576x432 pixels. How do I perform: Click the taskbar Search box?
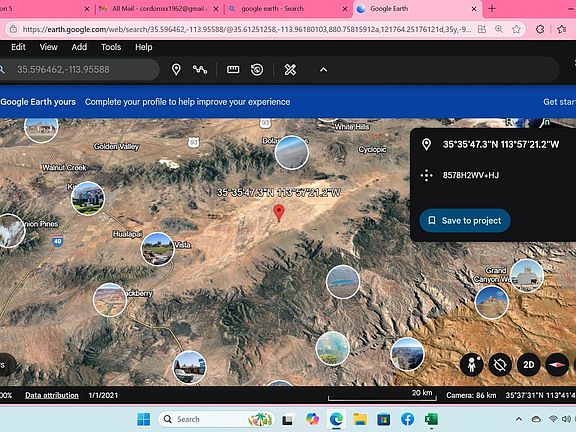pos(216,419)
